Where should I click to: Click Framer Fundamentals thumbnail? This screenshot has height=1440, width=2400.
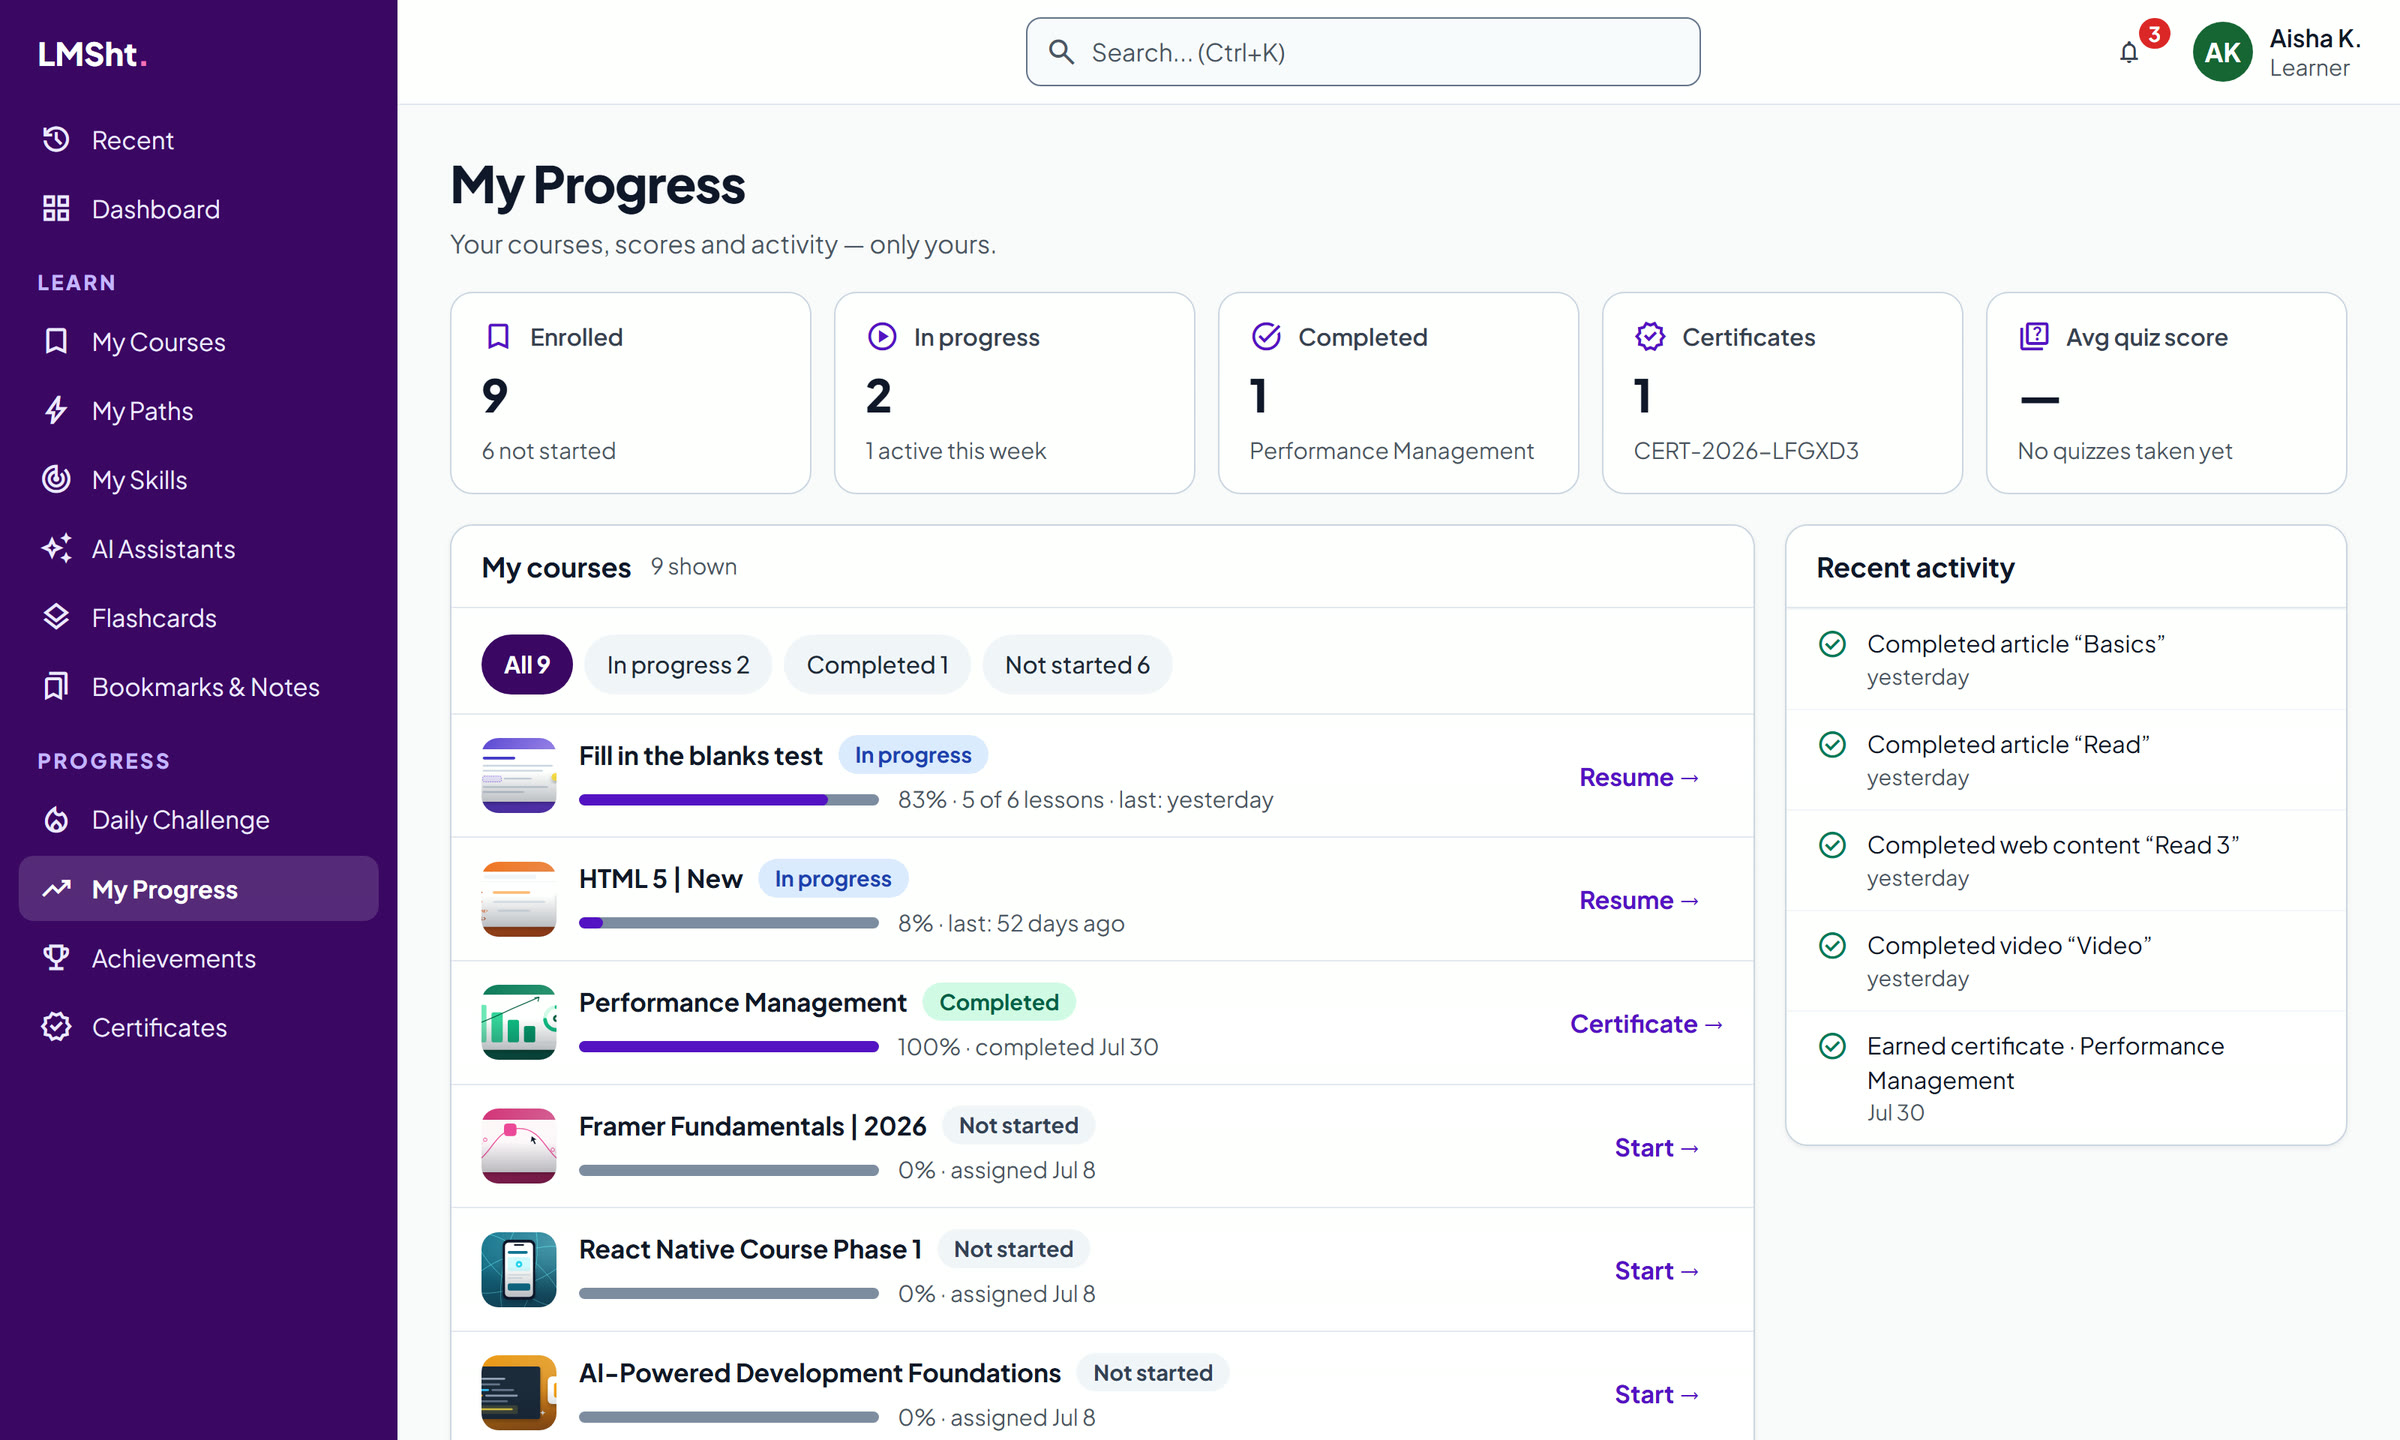tap(519, 1146)
